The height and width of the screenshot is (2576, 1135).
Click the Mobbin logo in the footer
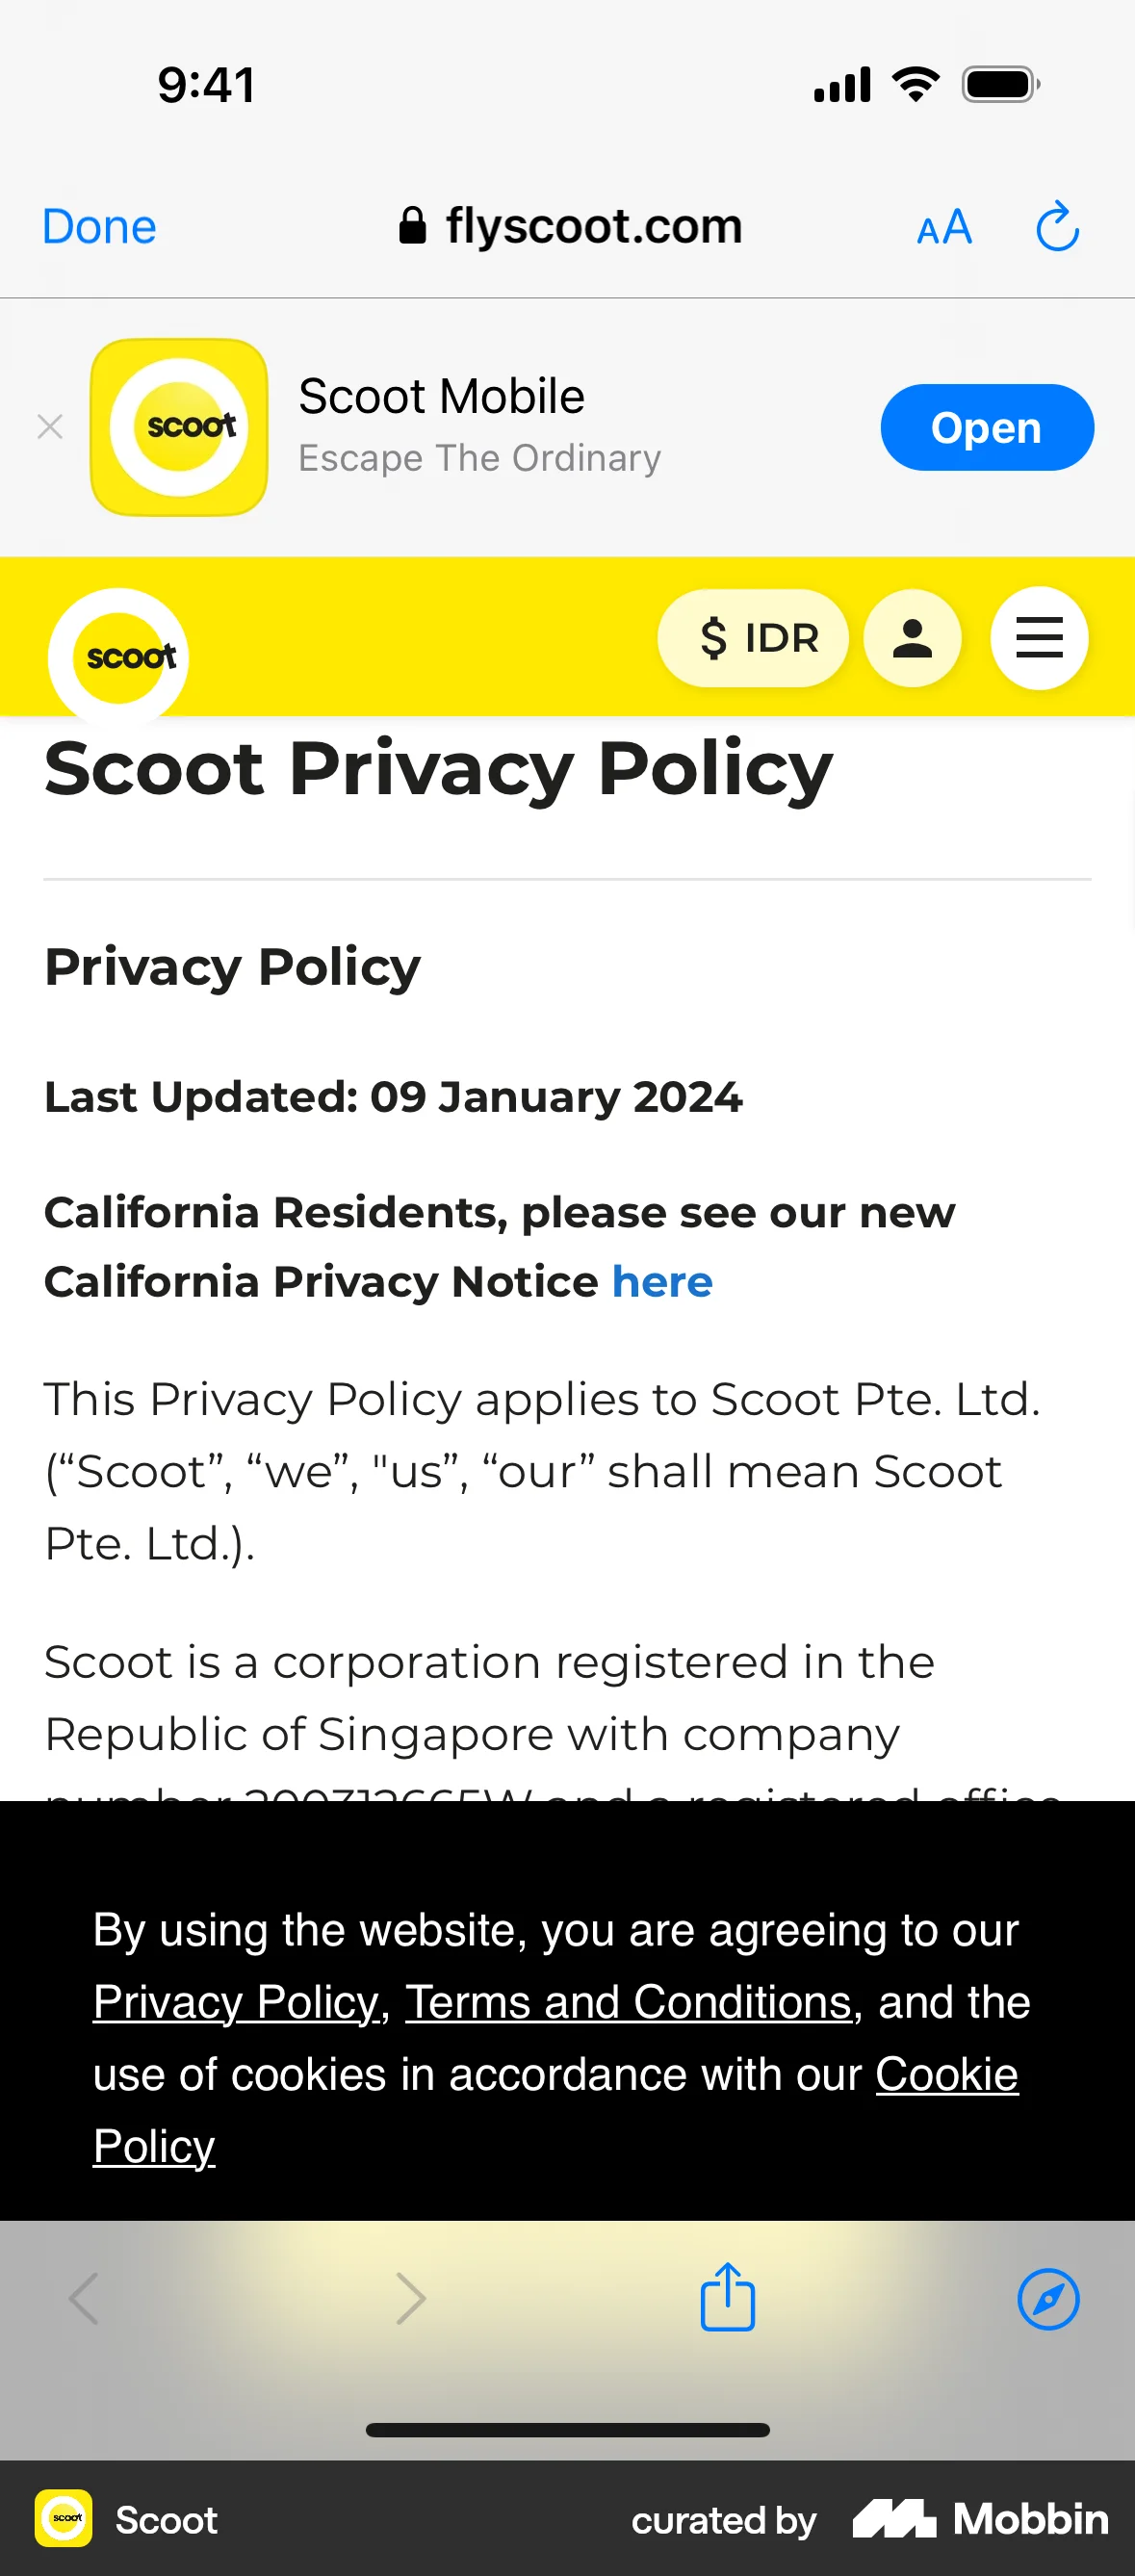[x=977, y=2519]
